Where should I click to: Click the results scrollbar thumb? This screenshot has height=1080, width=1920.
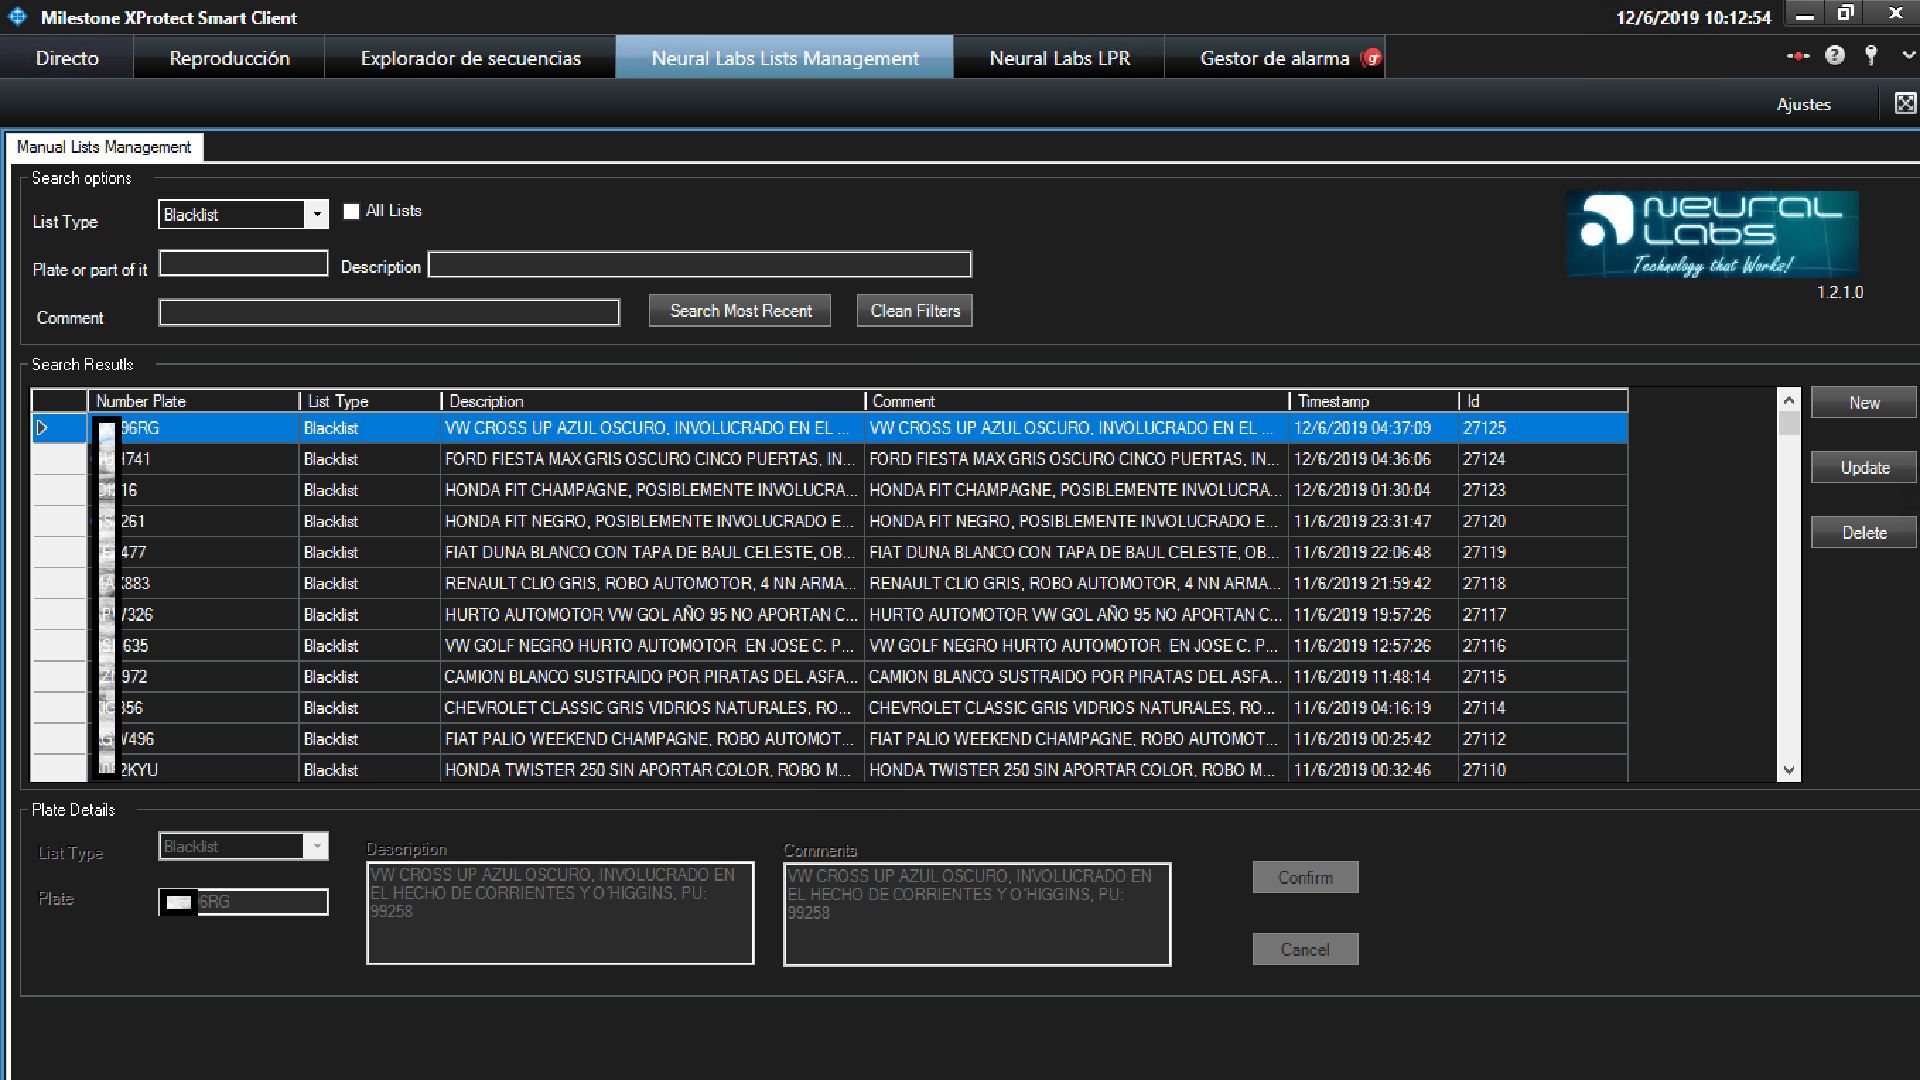click(x=1789, y=423)
